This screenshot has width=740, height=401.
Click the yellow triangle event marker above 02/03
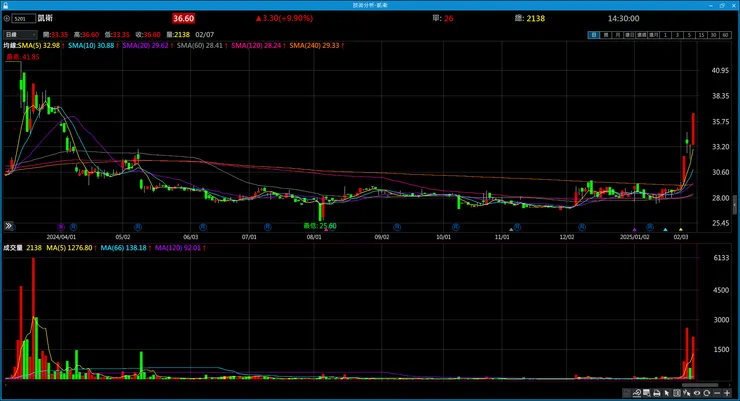(681, 230)
